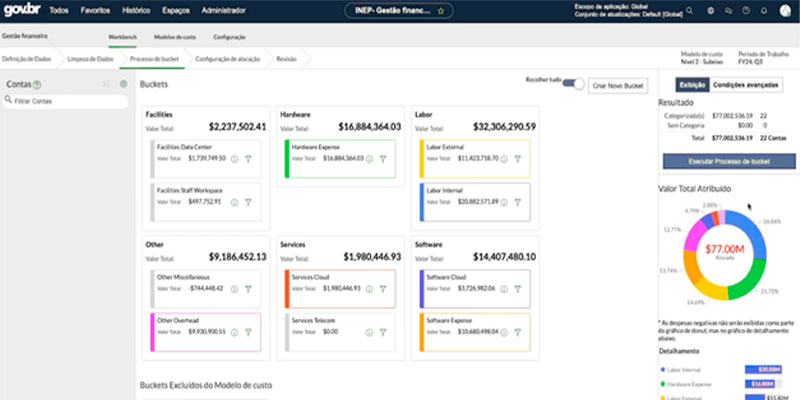The width and height of the screenshot is (800, 400).
Task: Select the Exibição view button
Action: click(692, 85)
